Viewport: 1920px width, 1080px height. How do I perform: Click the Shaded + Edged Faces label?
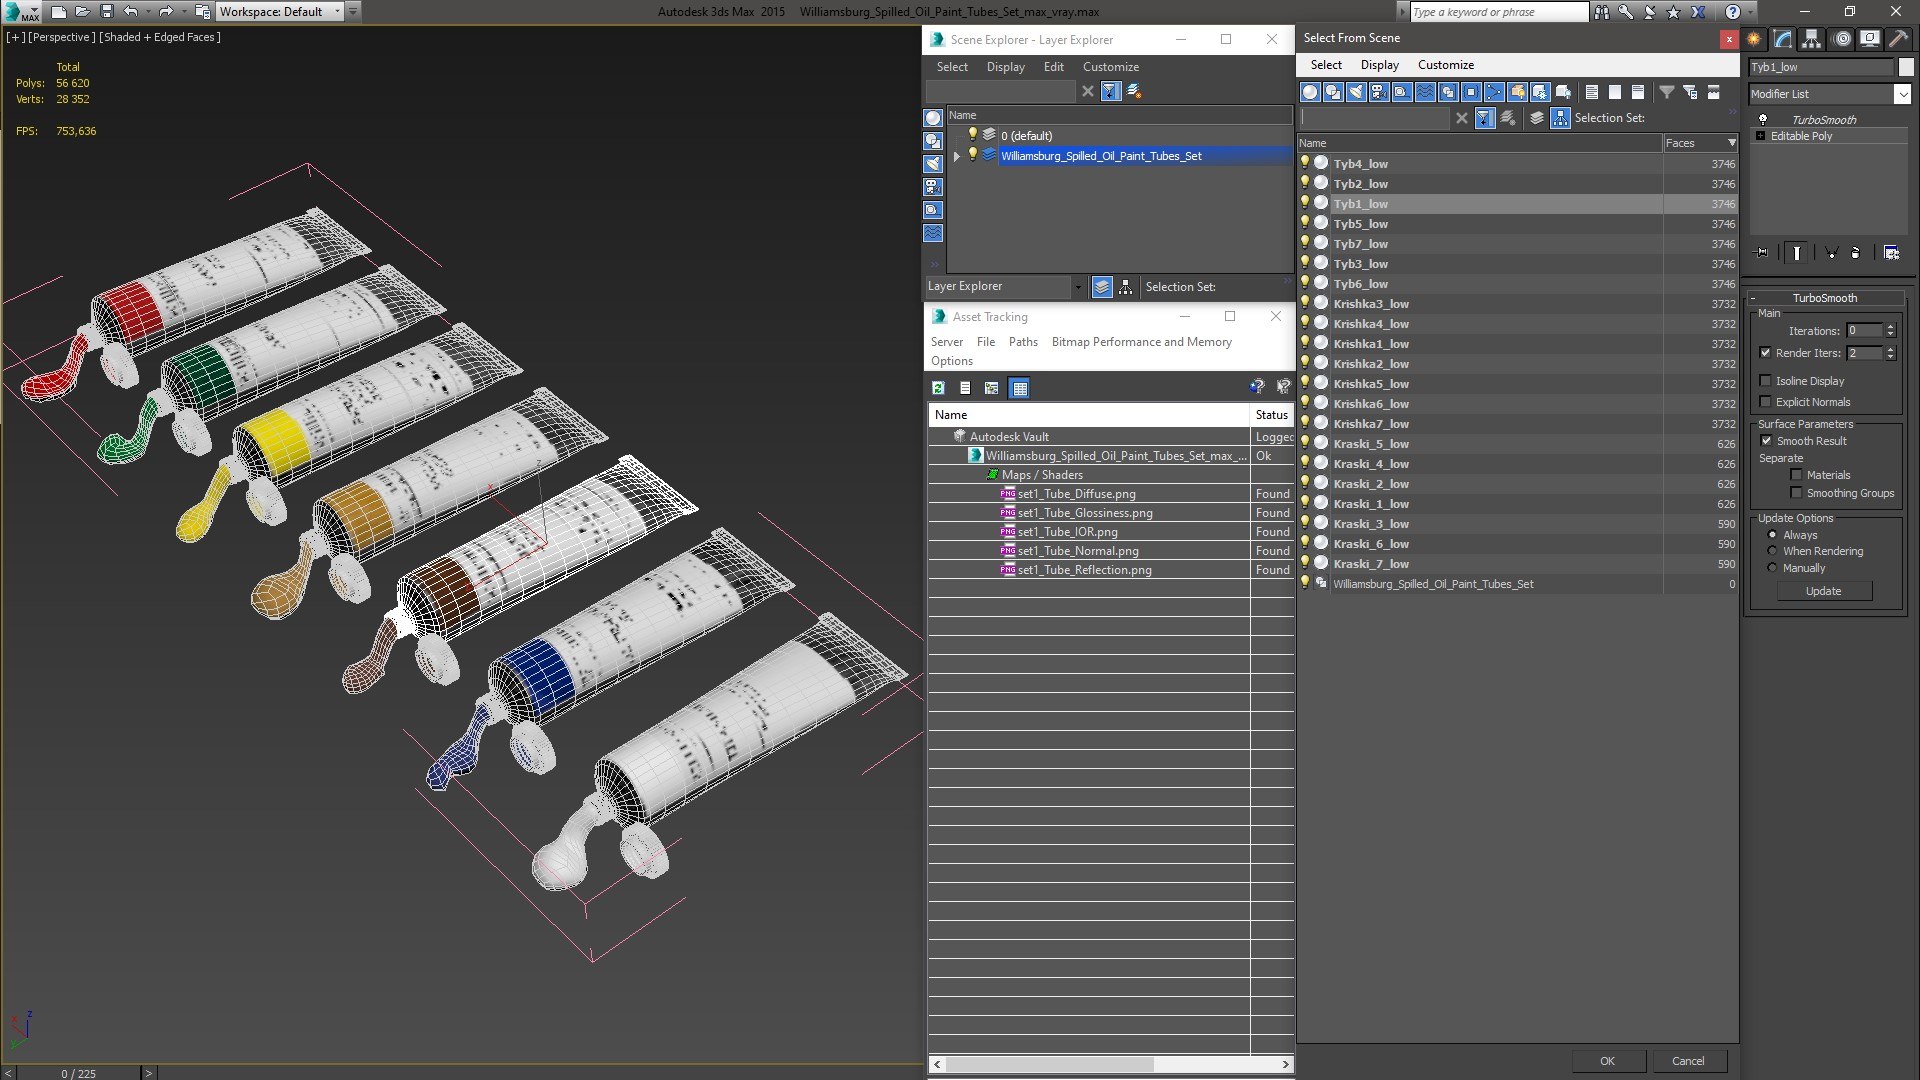pyautogui.click(x=160, y=37)
